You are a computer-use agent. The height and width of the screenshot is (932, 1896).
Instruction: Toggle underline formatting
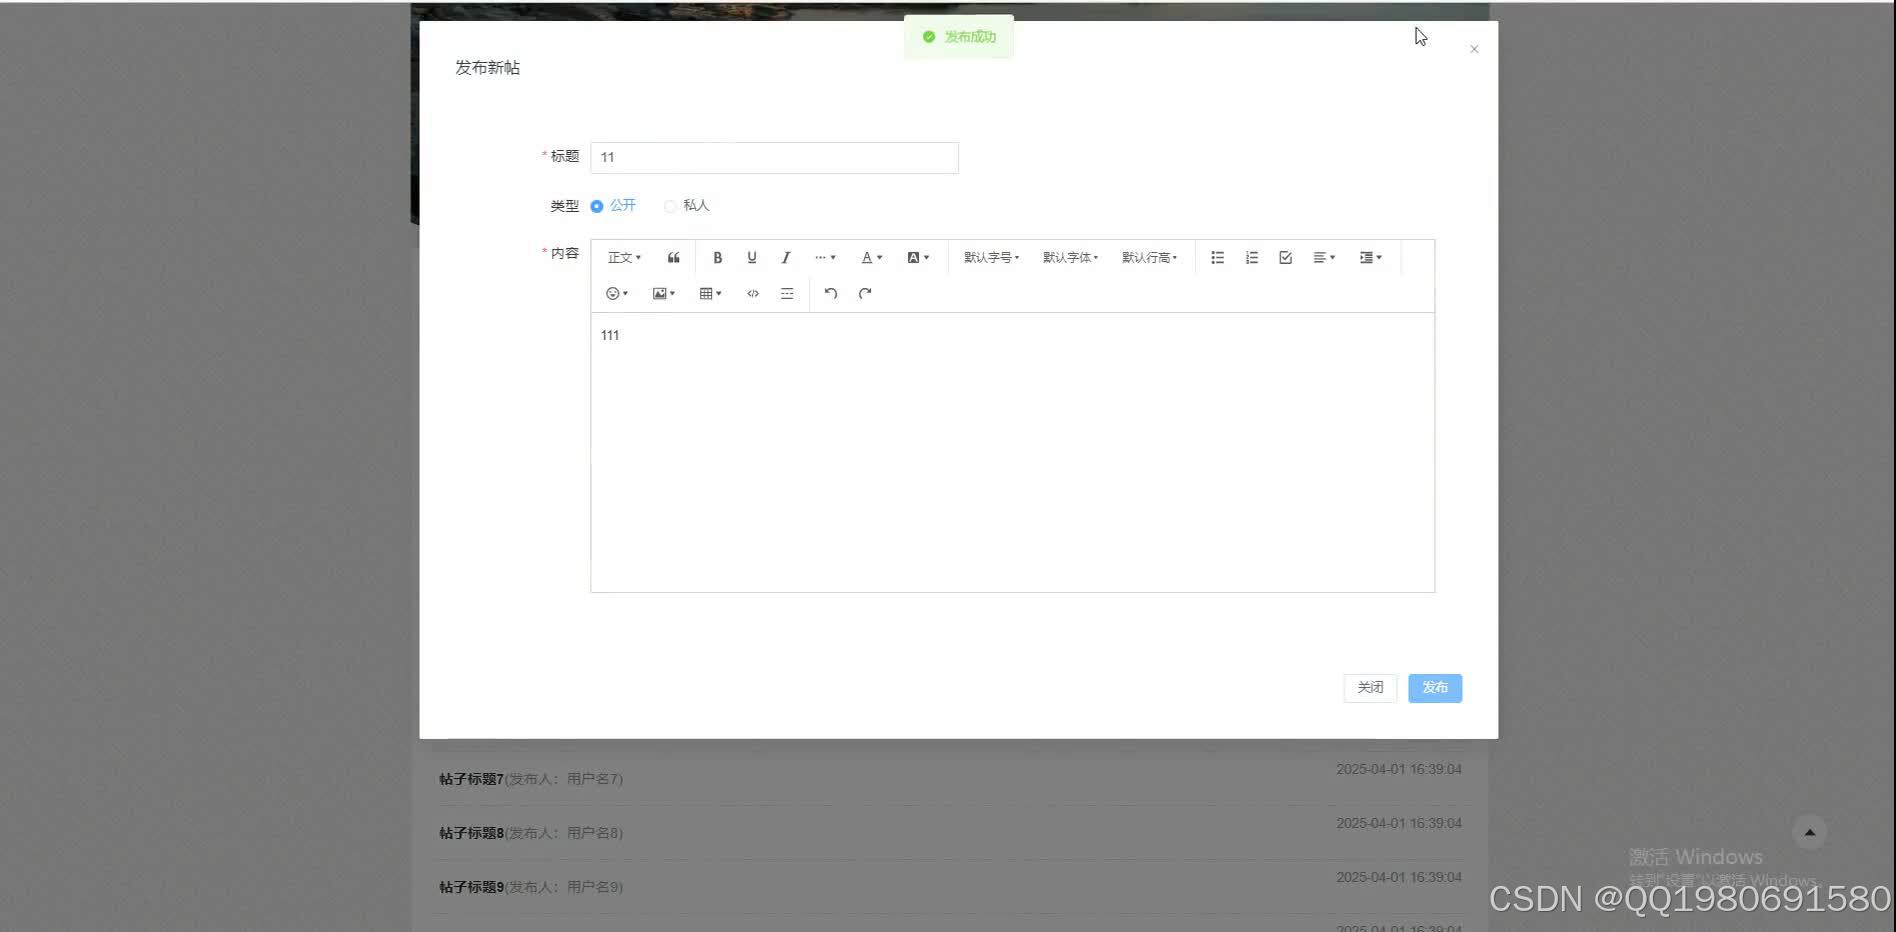coord(752,258)
